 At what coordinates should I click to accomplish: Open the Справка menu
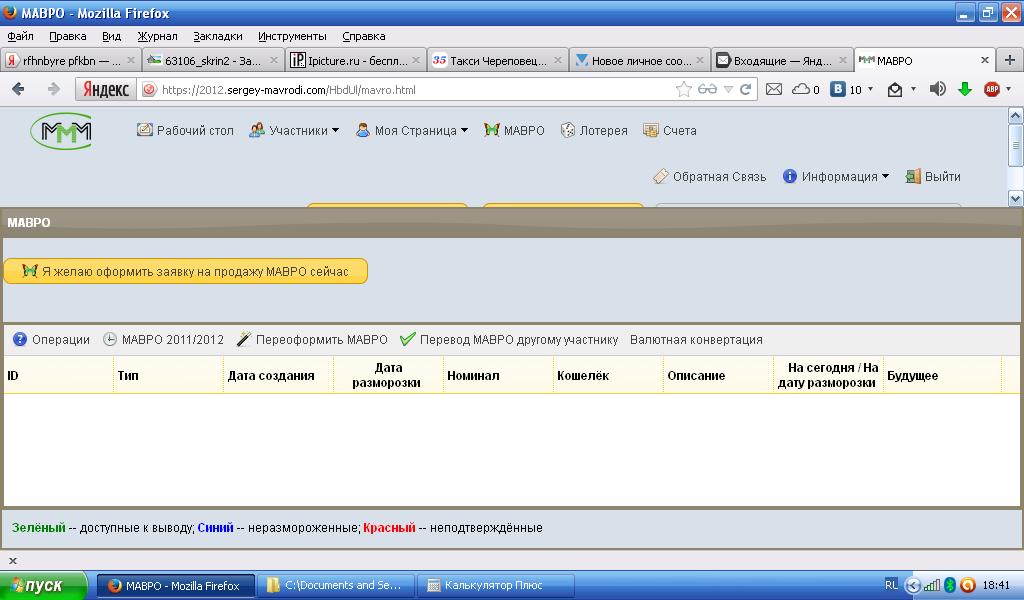pyautogui.click(x=364, y=36)
